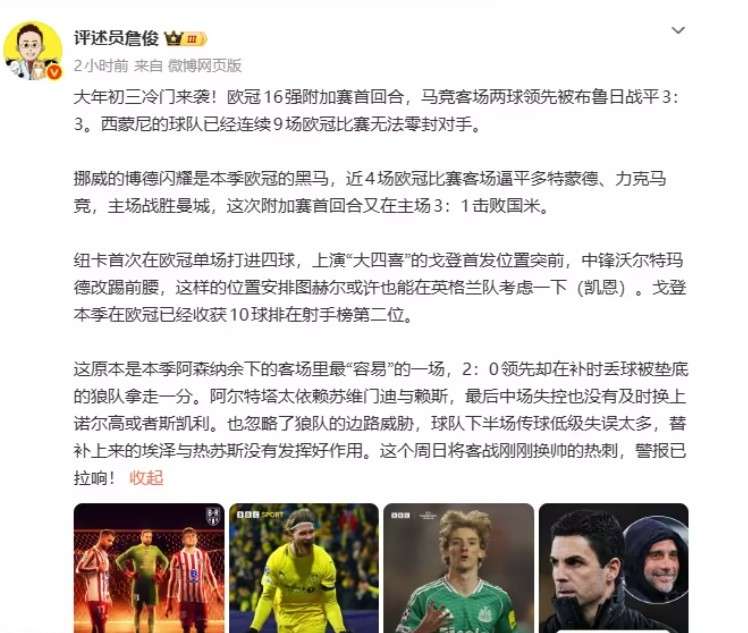The image size is (748, 633).
Task: Open the two coaches photo thumbnail
Action: click(613, 568)
